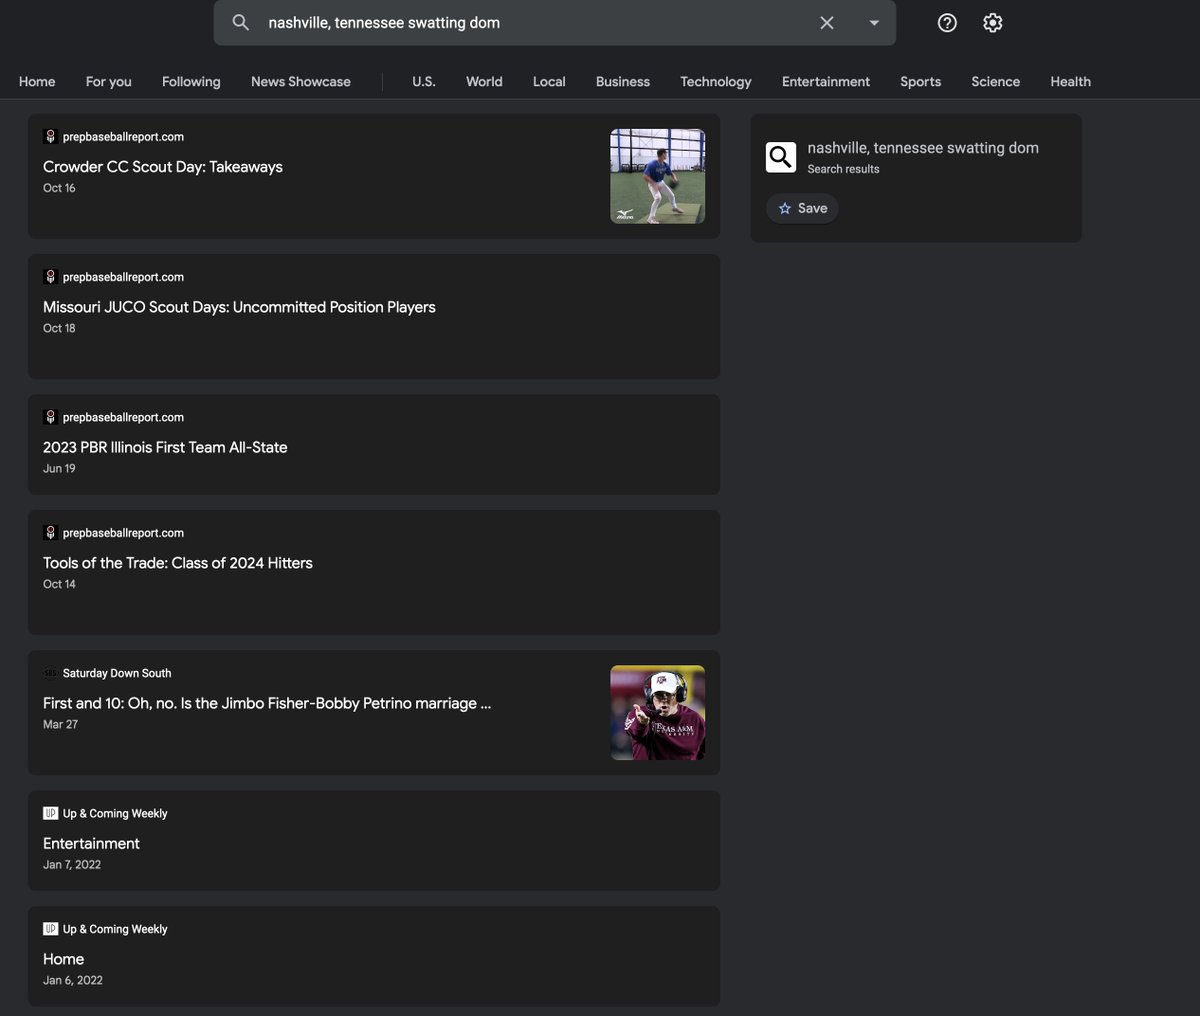1200x1016 pixels.
Task: Click the side panel title "nashville, tennessee swatting dom"
Action: click(x=923, y=148)
